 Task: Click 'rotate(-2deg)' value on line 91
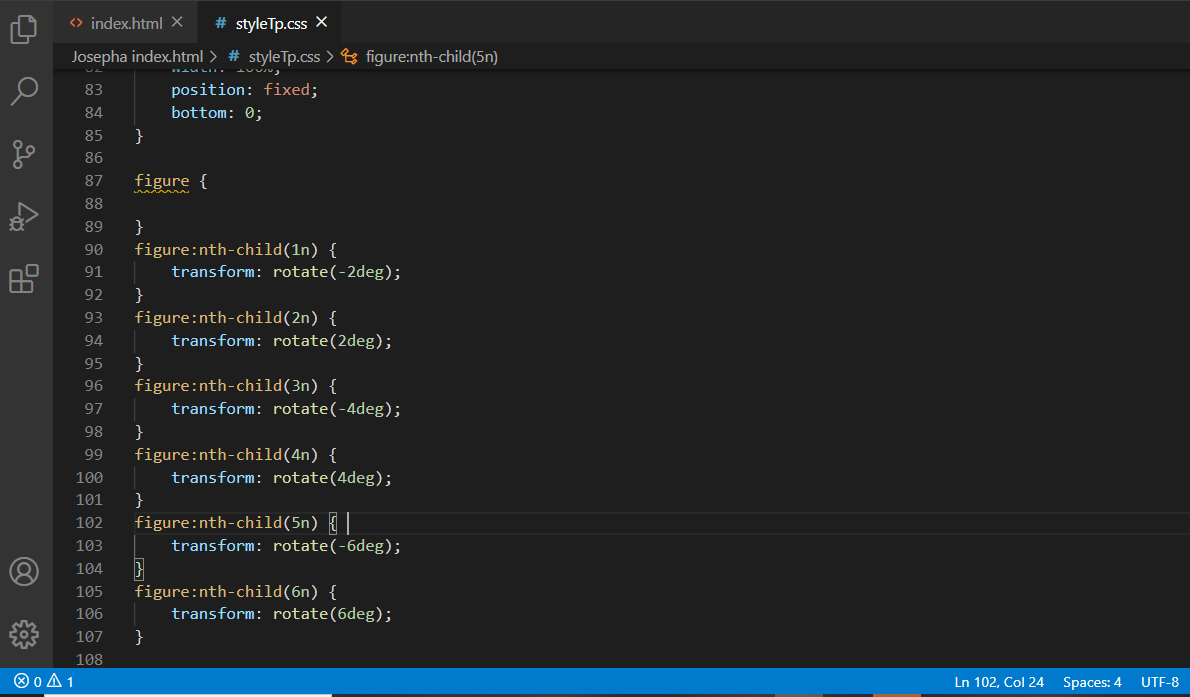pos(332,272)
